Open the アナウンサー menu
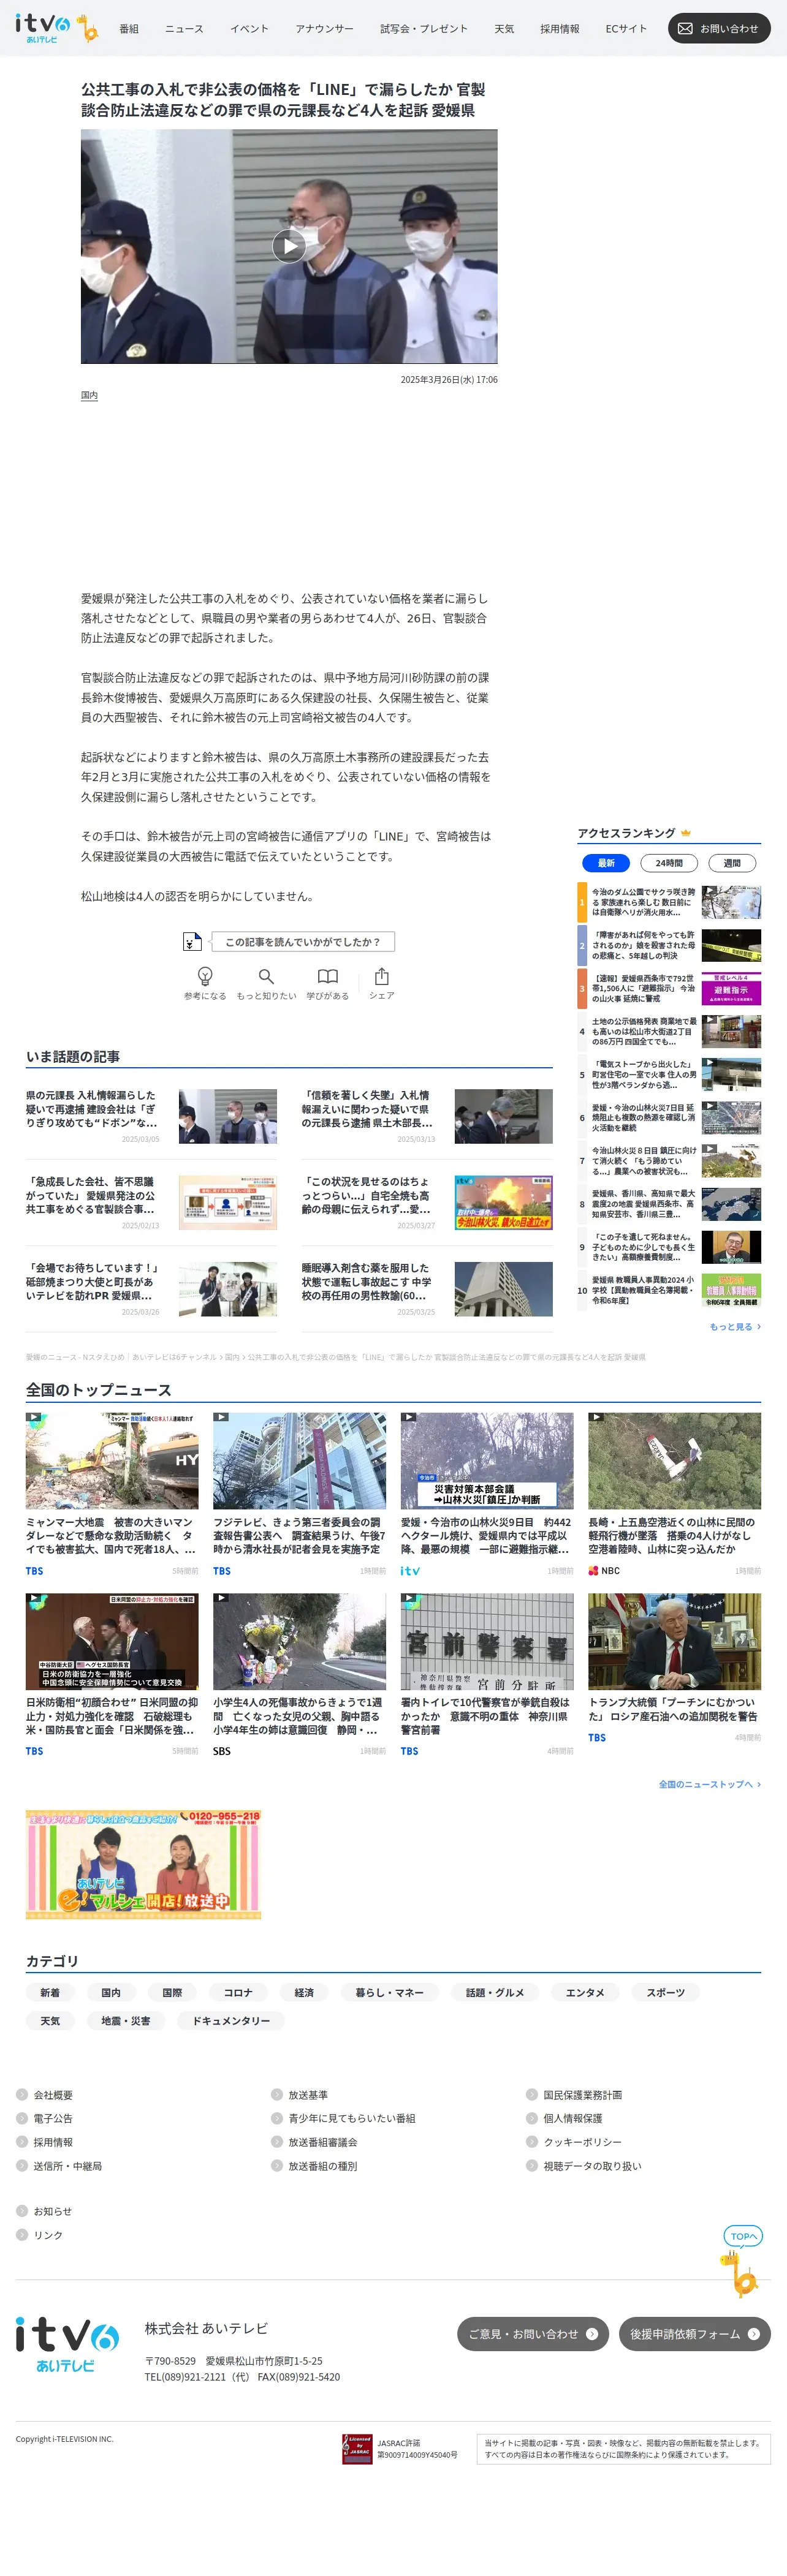Screen dimensions: 787x2576 click(x=324, y=29)
